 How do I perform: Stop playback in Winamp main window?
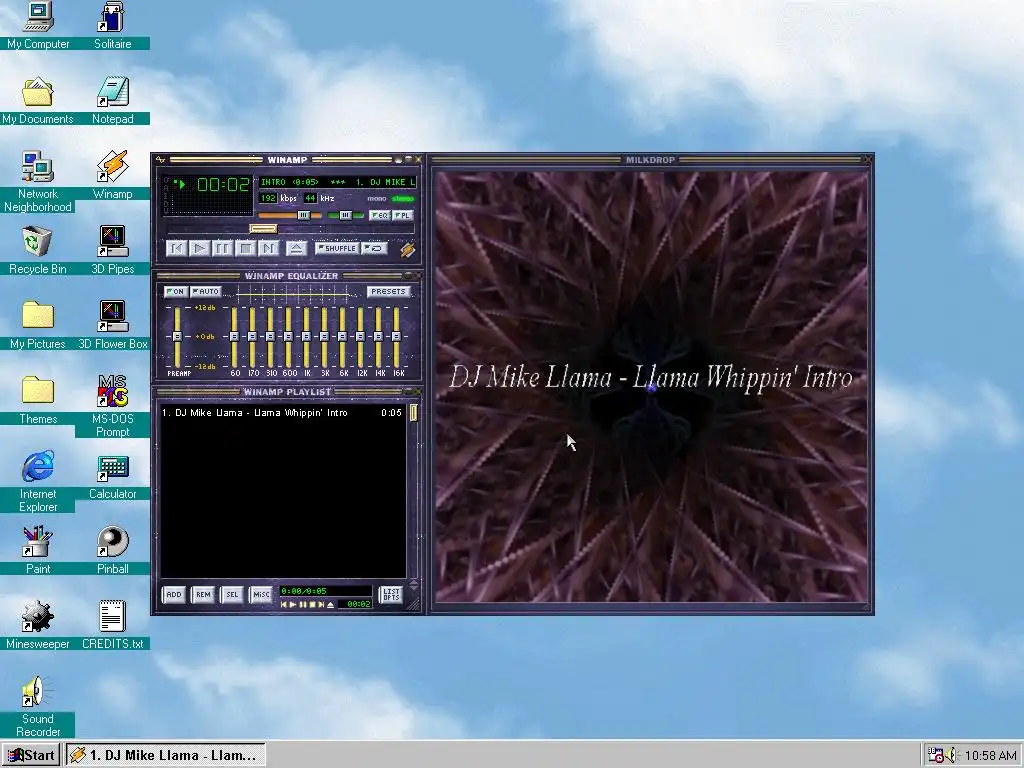coord(246,248)
